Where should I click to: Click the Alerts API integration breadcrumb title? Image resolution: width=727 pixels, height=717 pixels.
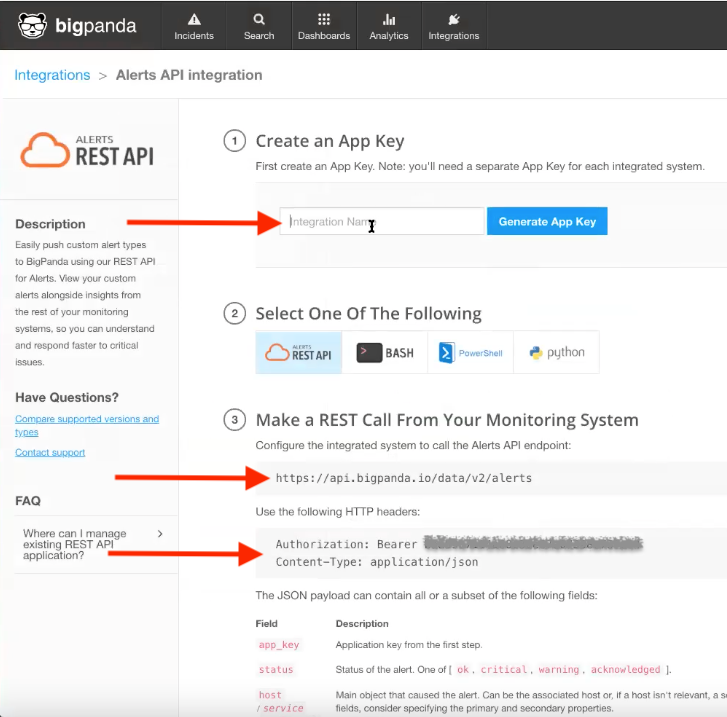point(189,75)
